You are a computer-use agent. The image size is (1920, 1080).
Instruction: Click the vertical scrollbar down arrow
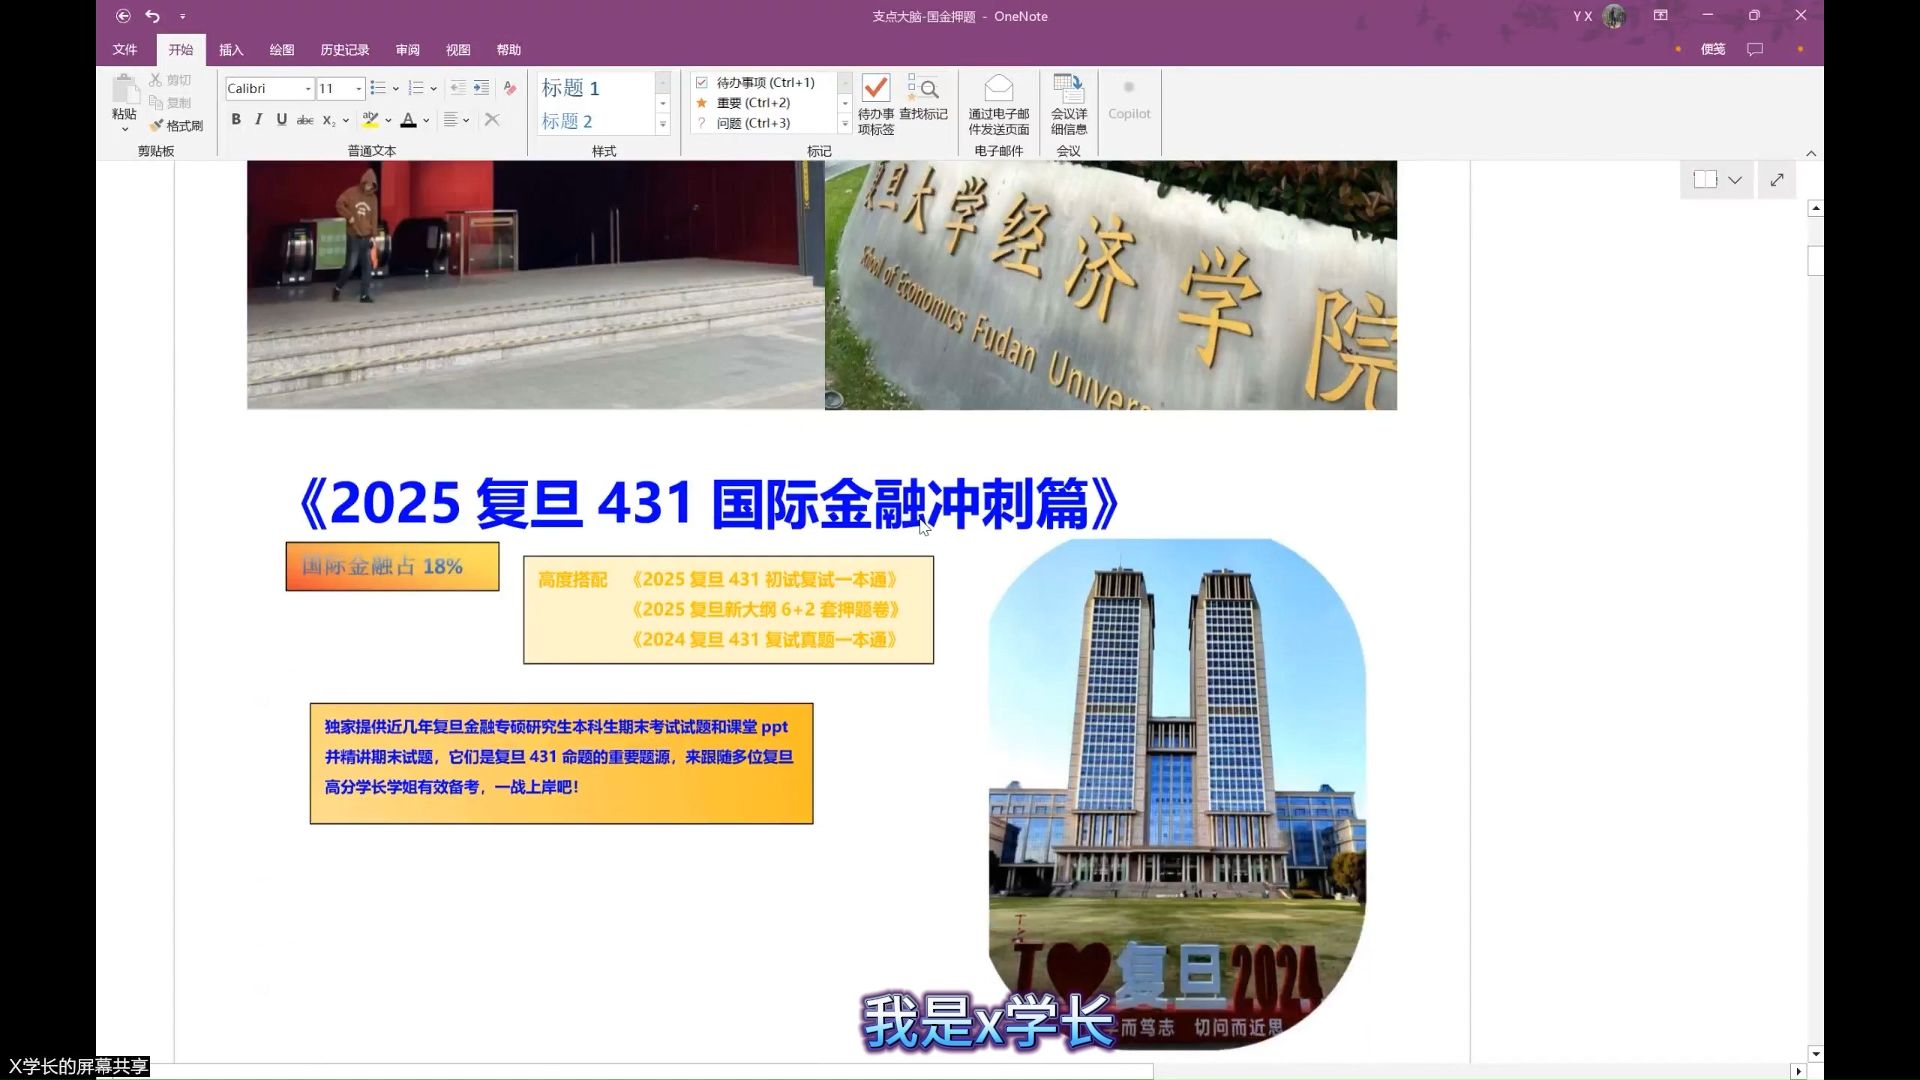click(1815, 1054)
